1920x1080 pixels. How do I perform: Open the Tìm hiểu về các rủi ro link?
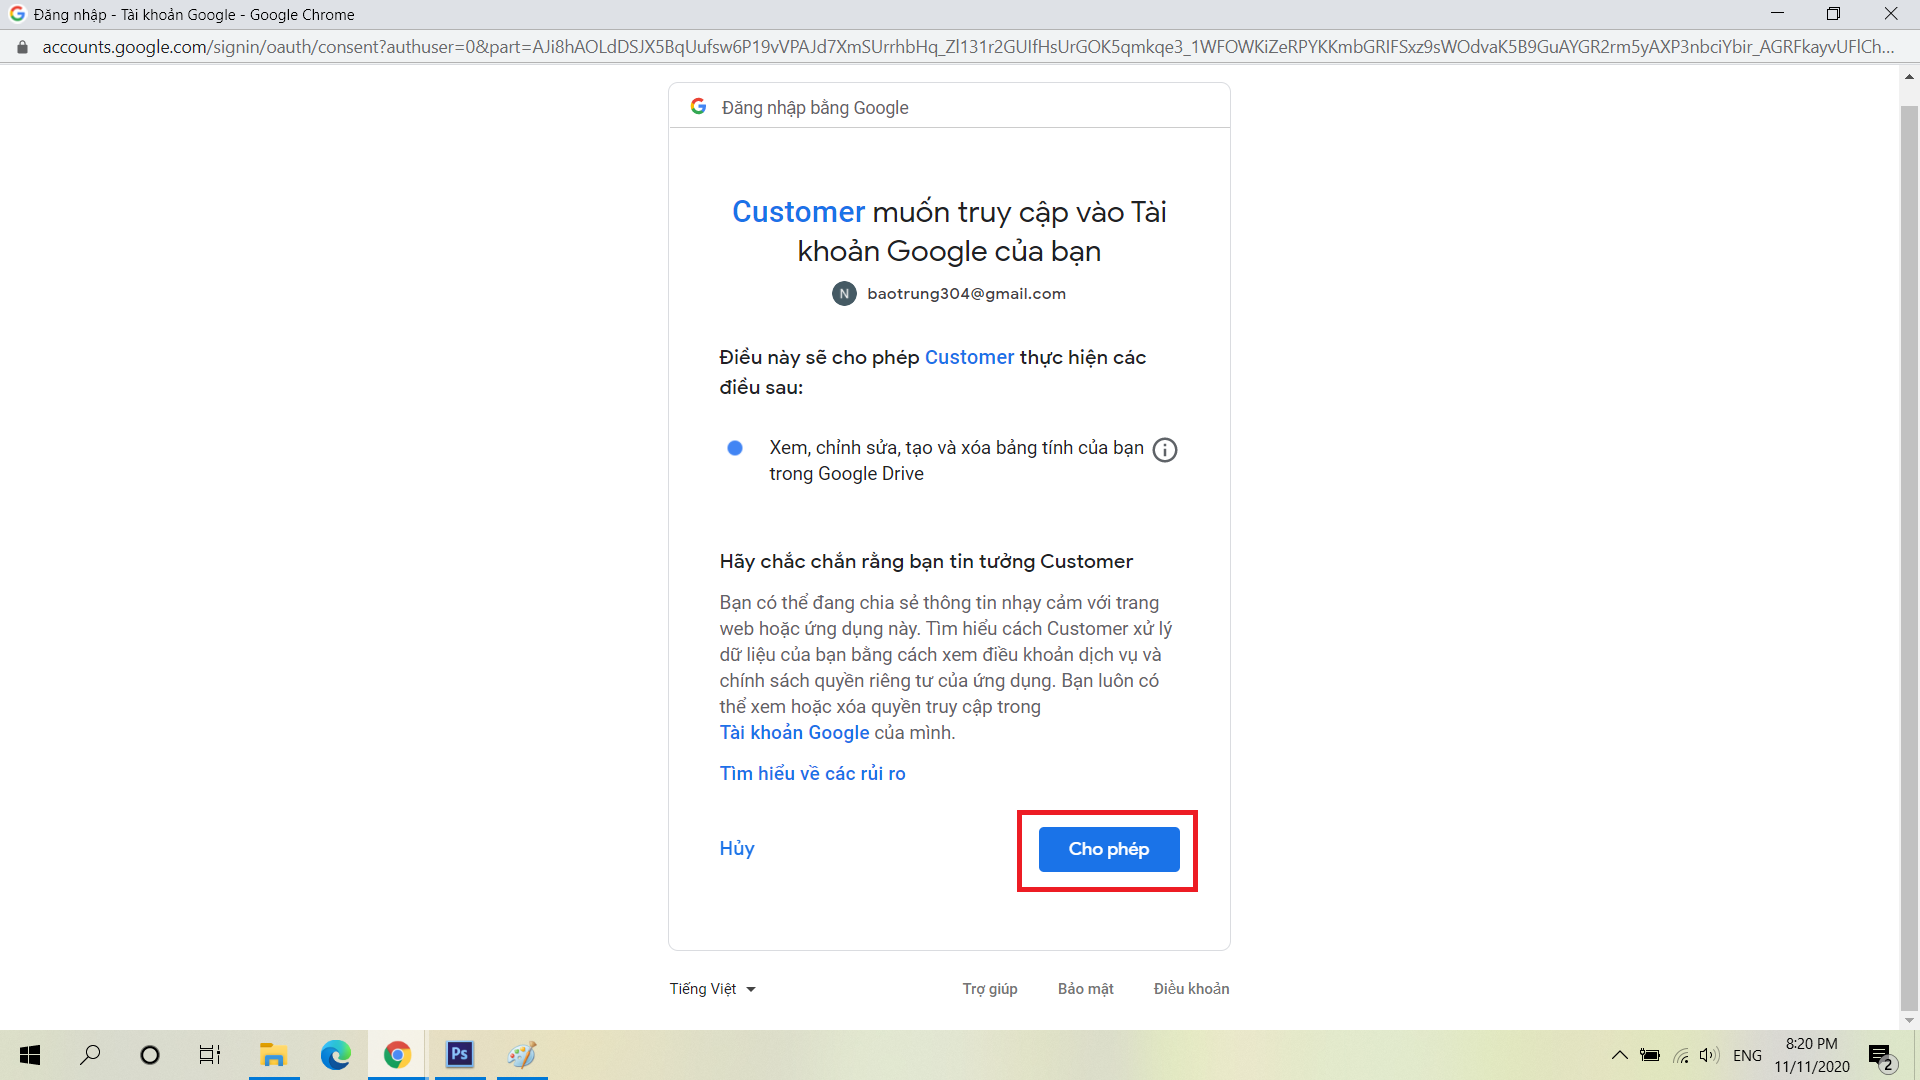tap(812, 774)
